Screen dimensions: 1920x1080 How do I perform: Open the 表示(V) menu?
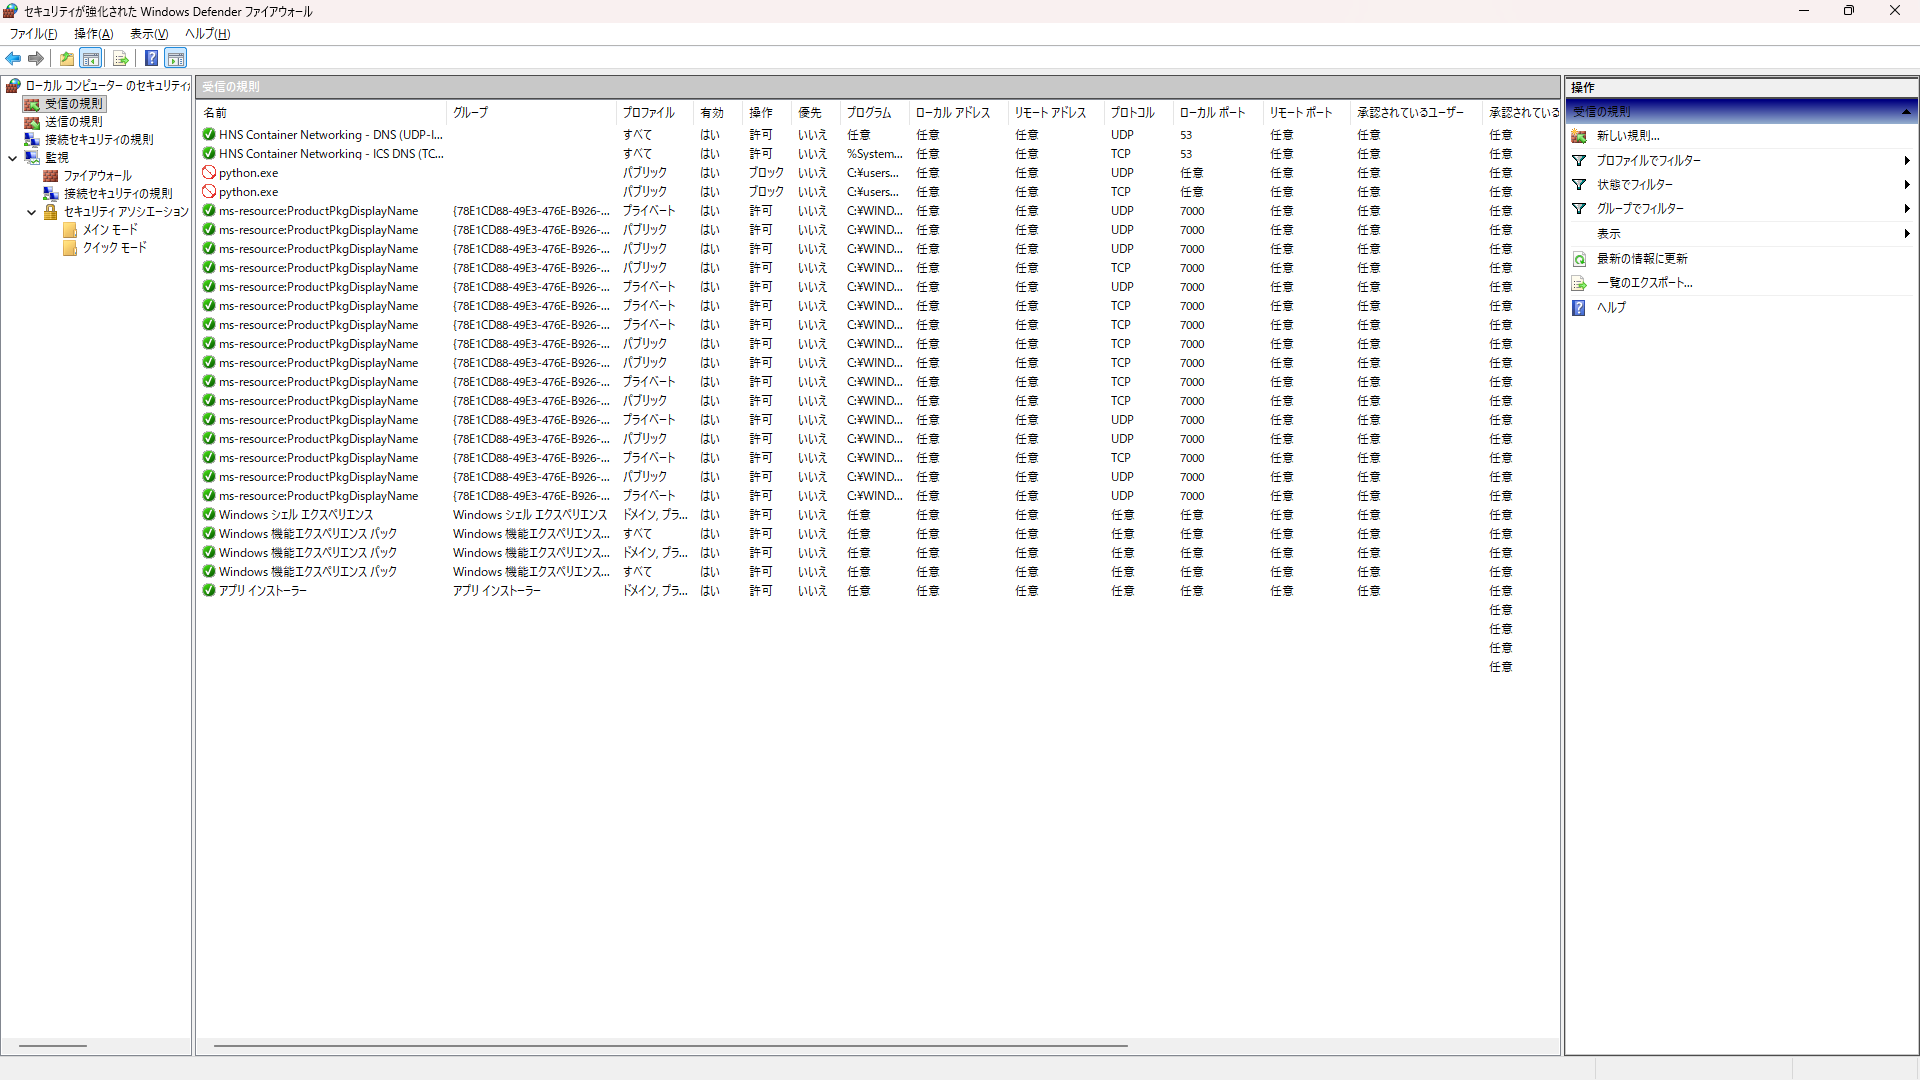click(x=149, y=34)
